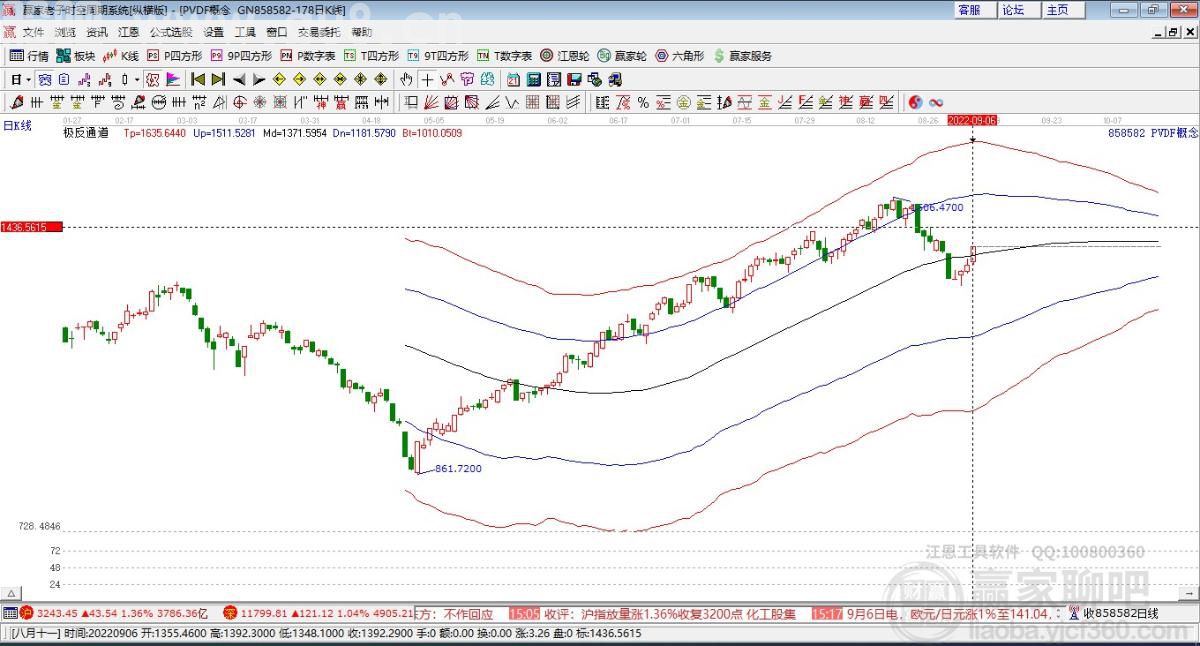Open the 公式选股 menu
The width and height of the screenshot is (1200, 646).
tap(171, 32)
